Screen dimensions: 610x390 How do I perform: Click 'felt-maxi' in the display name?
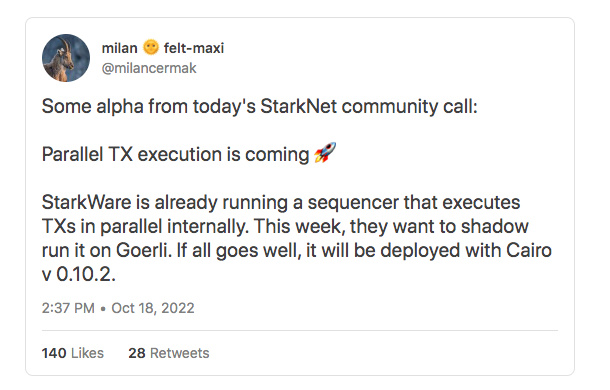click(x=194, y=48)
